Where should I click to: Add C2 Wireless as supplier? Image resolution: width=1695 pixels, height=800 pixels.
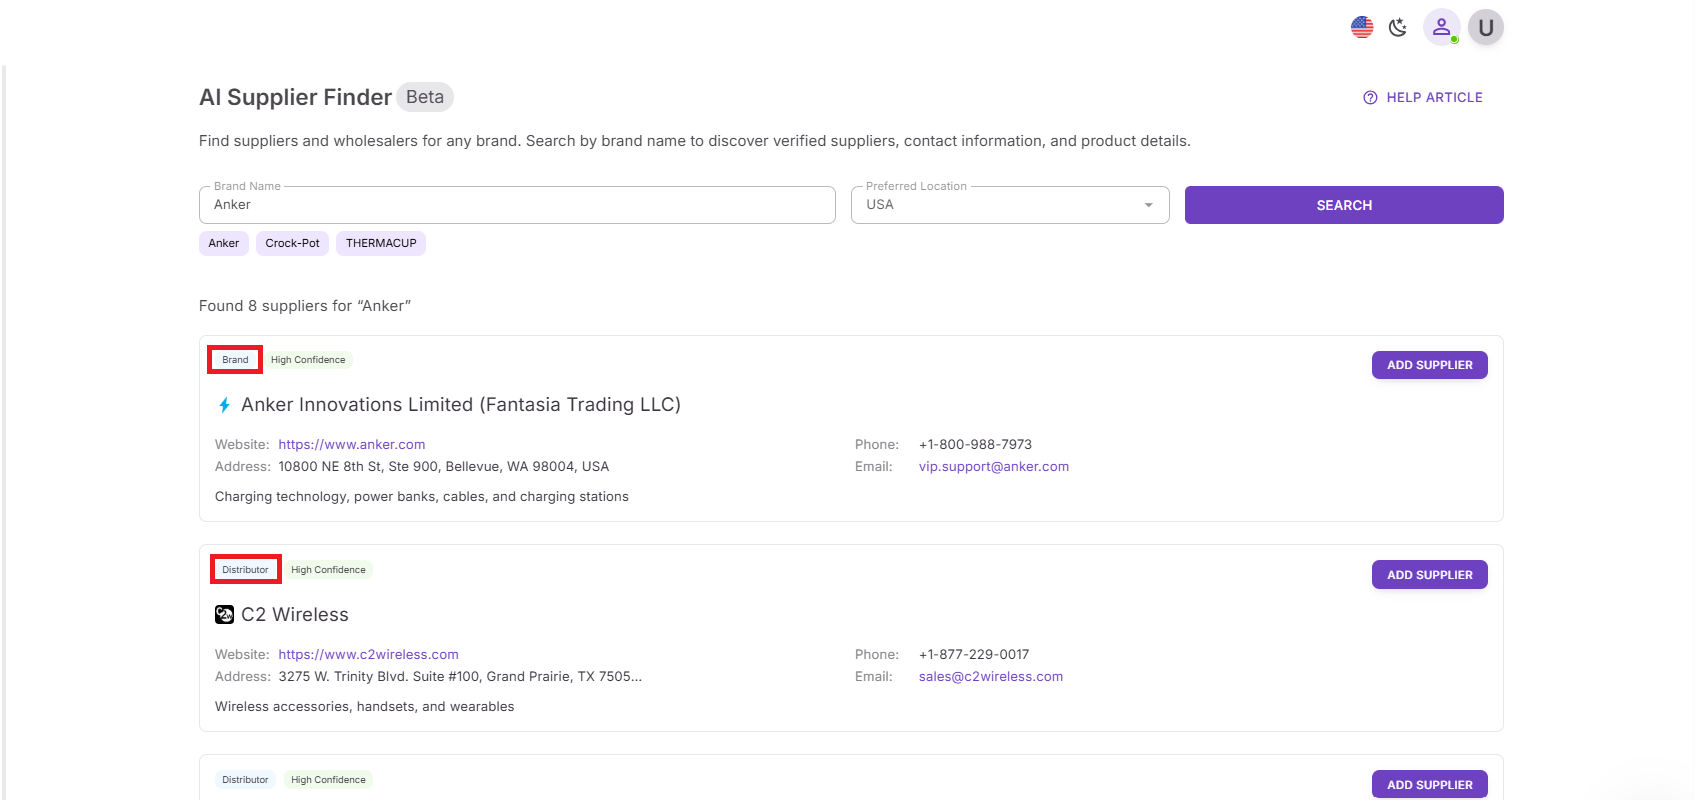[1430, 575]
